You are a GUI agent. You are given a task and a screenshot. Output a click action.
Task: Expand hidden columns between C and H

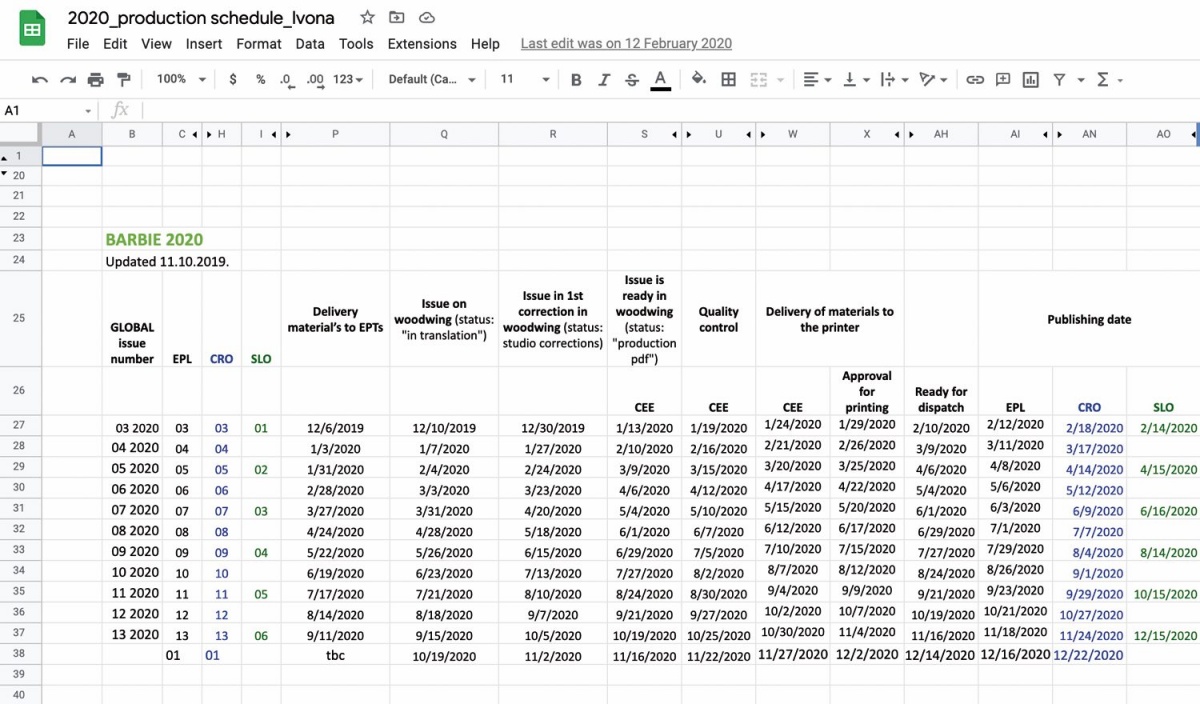click(202, 134)
